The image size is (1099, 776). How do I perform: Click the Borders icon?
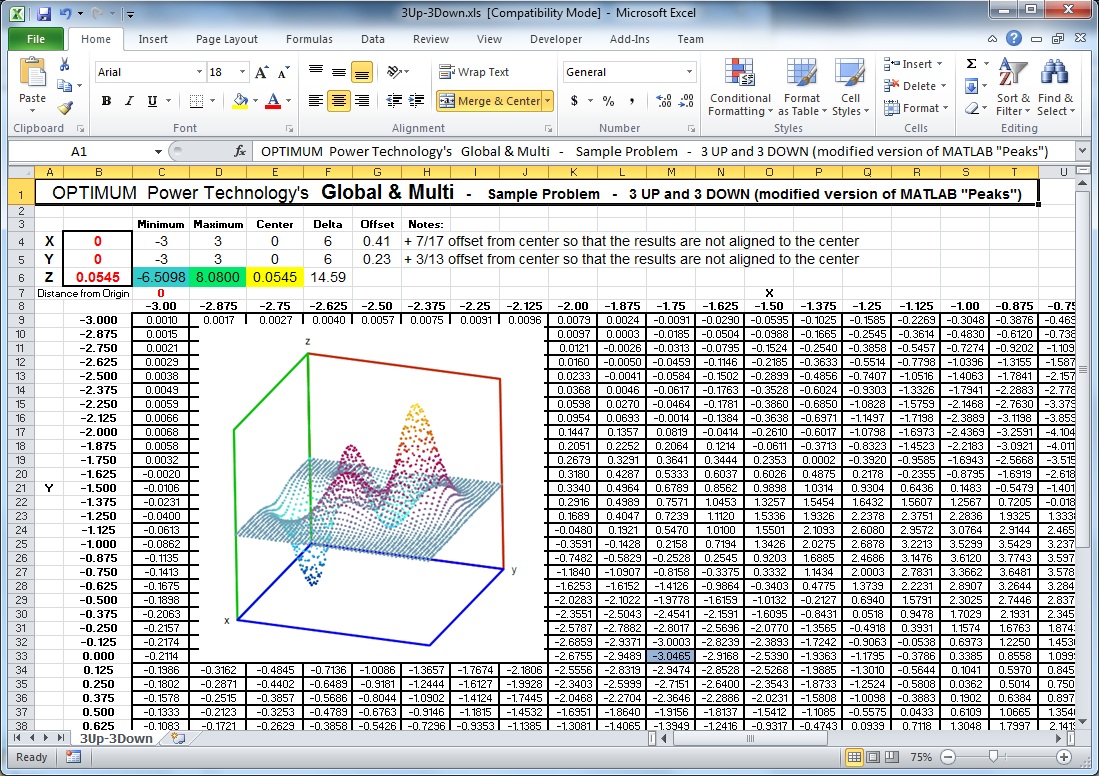pyautogui.click(x=196, y=101)
